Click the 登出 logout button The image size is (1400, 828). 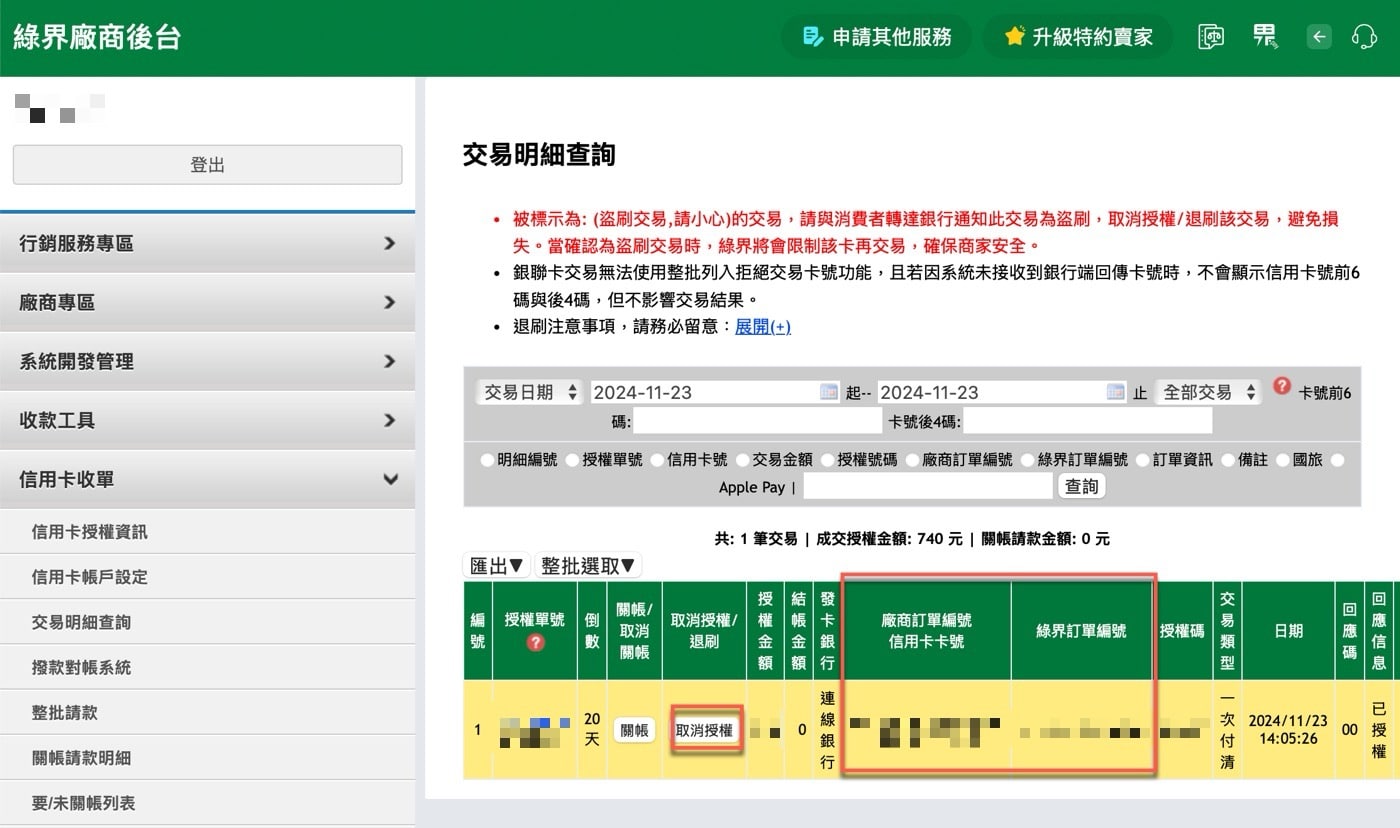coord(207,165)
